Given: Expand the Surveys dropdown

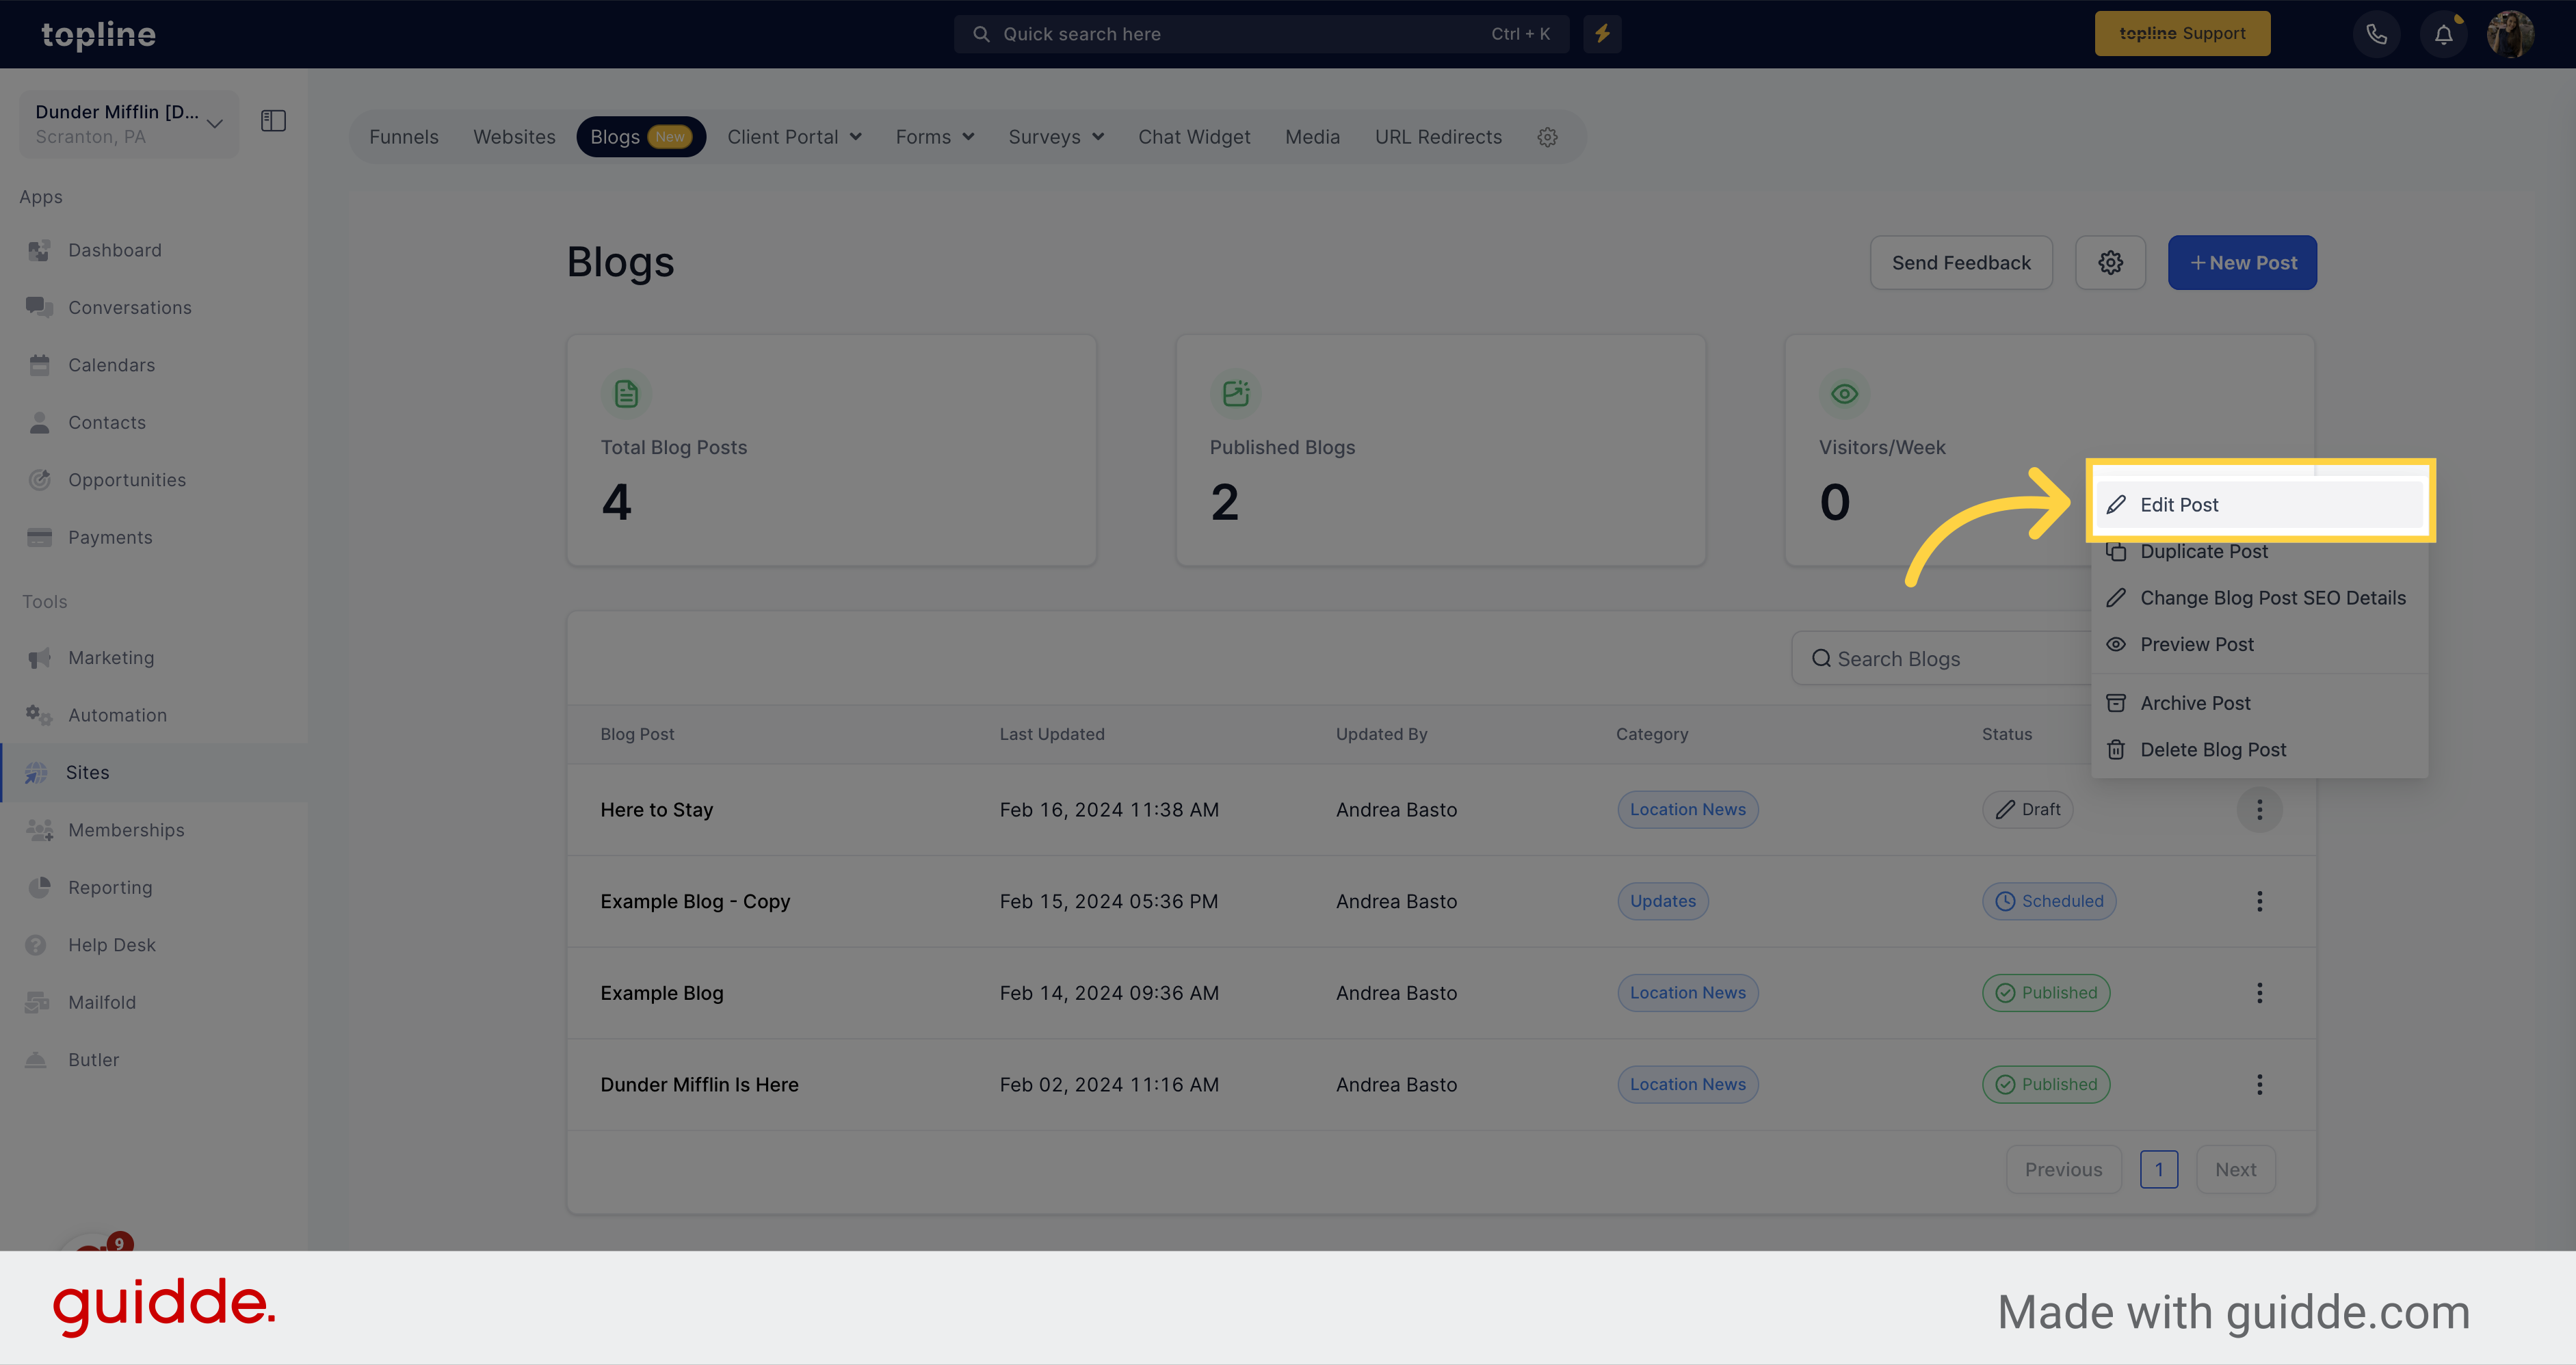Looking at the screenshot, I should [x=1056, y=137].
